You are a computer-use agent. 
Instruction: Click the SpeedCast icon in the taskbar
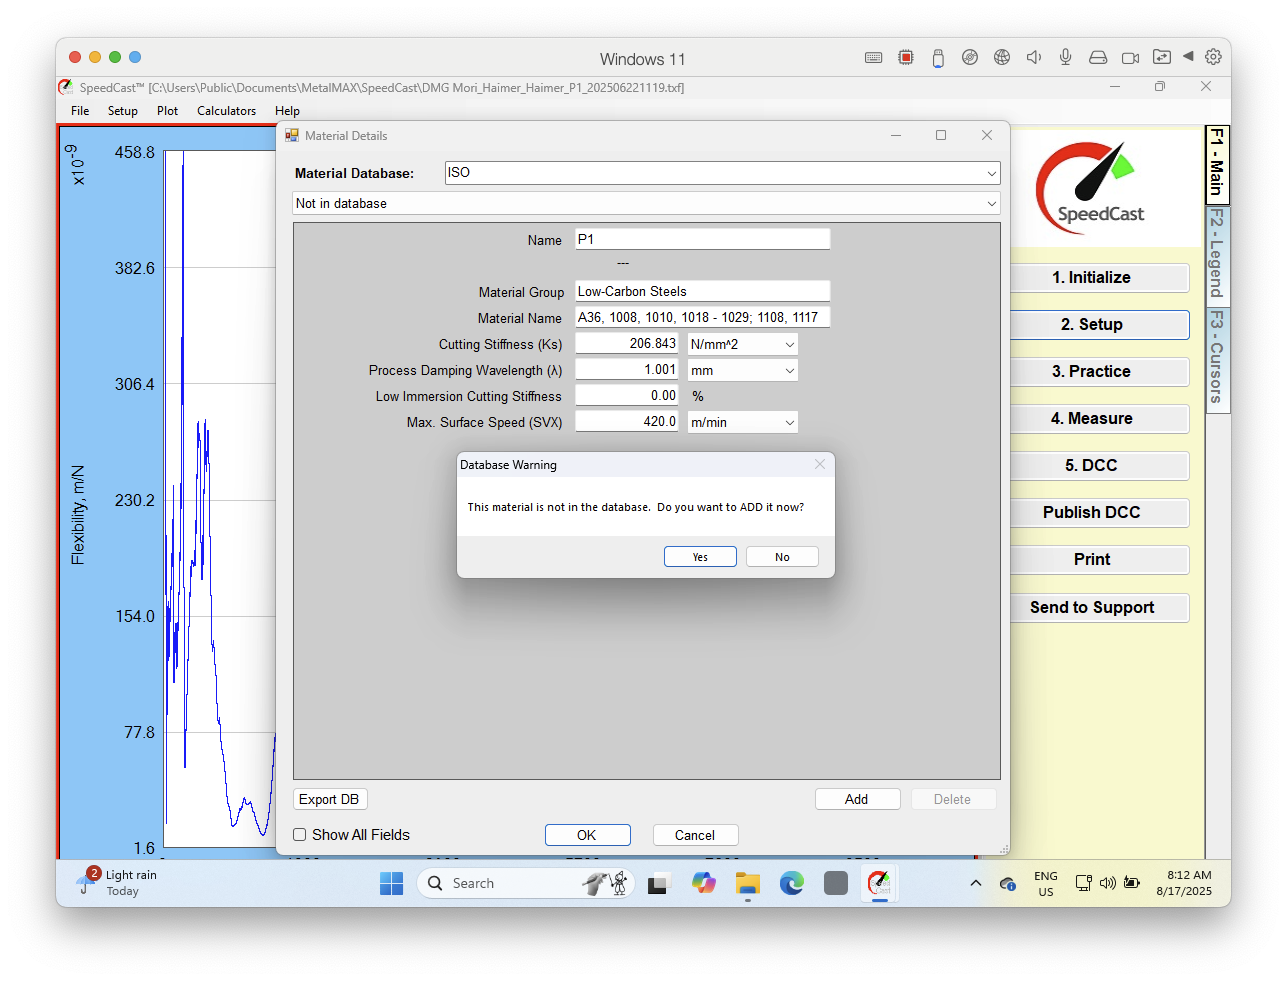(879, 883)
